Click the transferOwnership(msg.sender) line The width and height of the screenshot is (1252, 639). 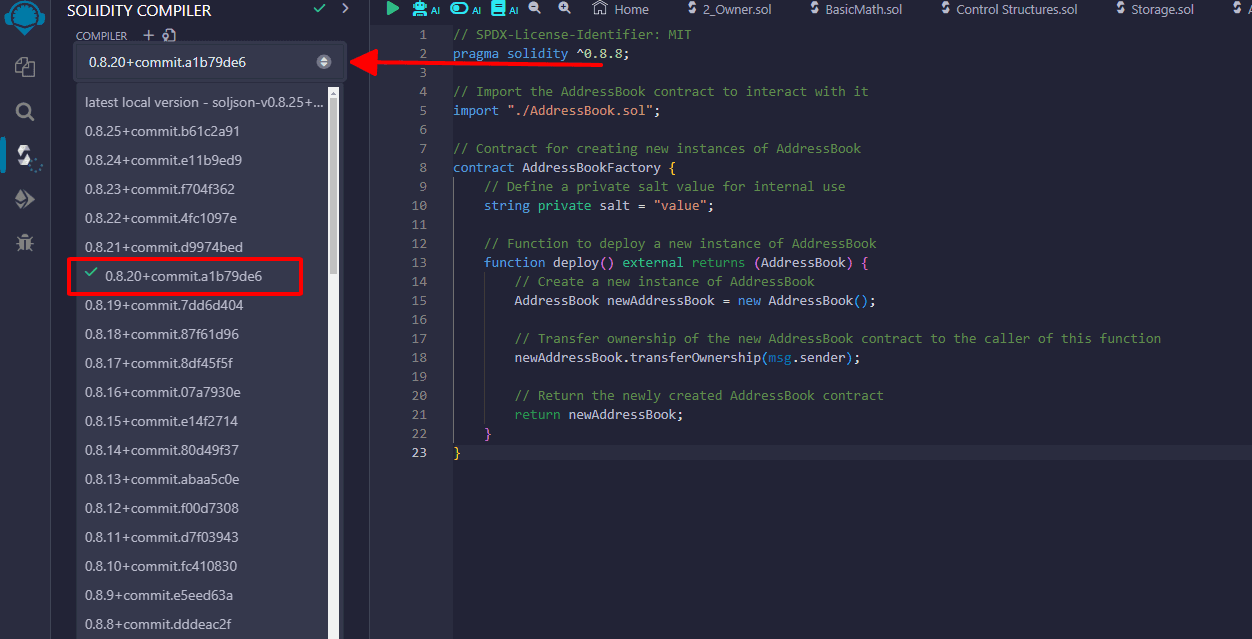687,357
